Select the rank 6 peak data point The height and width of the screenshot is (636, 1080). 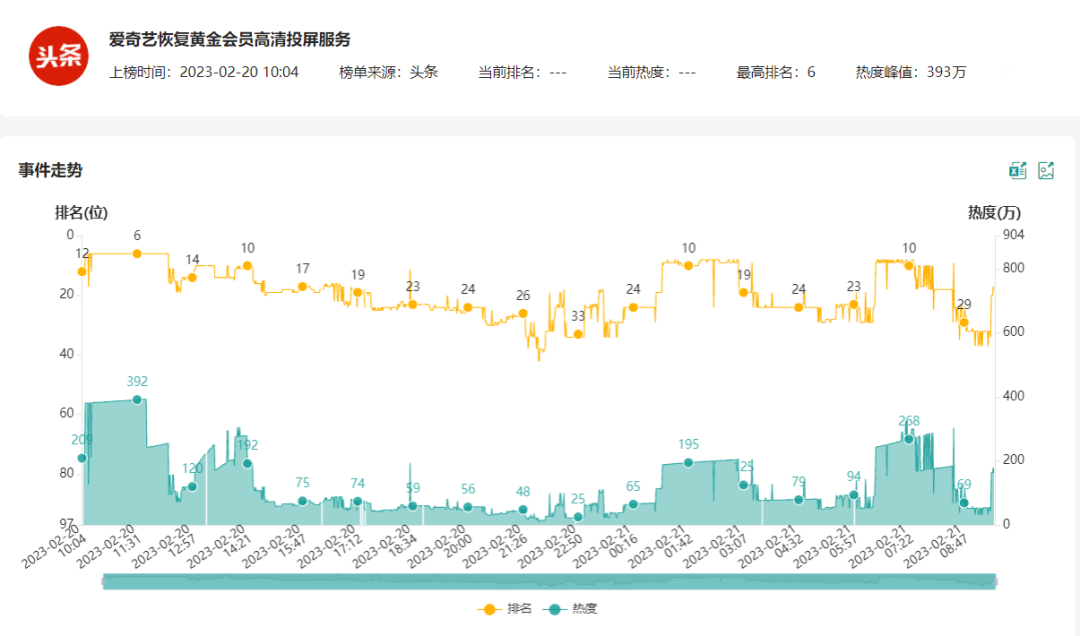tap(137, 253)
